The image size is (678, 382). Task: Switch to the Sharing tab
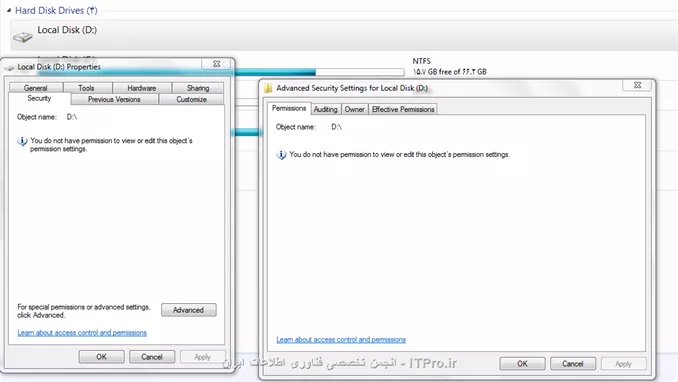(x=198, y=88)
